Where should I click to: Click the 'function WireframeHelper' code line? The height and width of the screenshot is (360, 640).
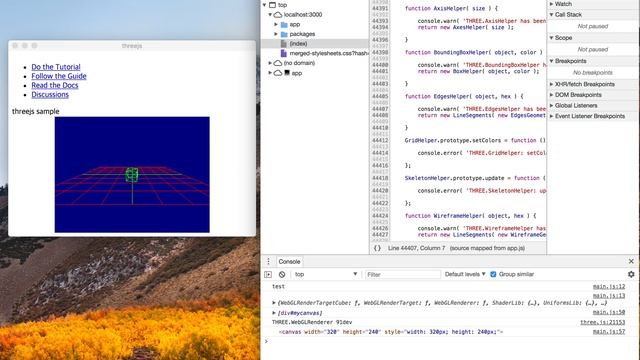pyautogui.click(x=470, y=216)
